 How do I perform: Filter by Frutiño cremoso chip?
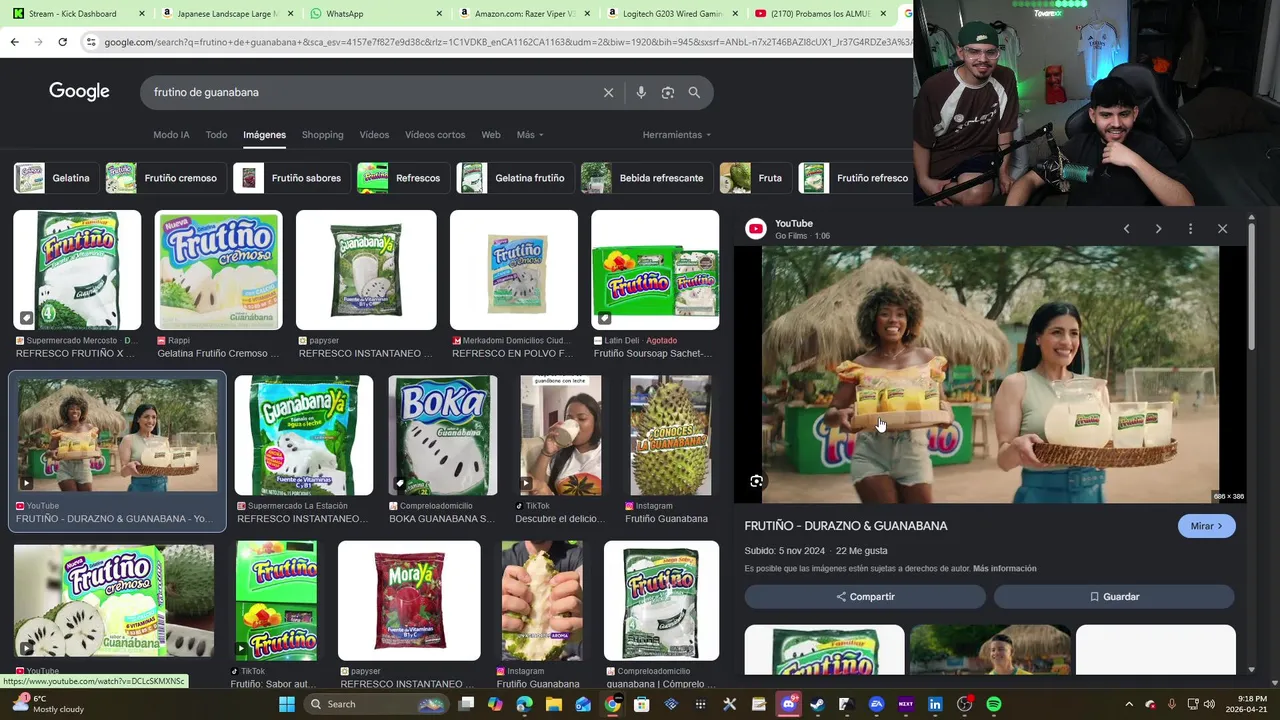(165, 178)
